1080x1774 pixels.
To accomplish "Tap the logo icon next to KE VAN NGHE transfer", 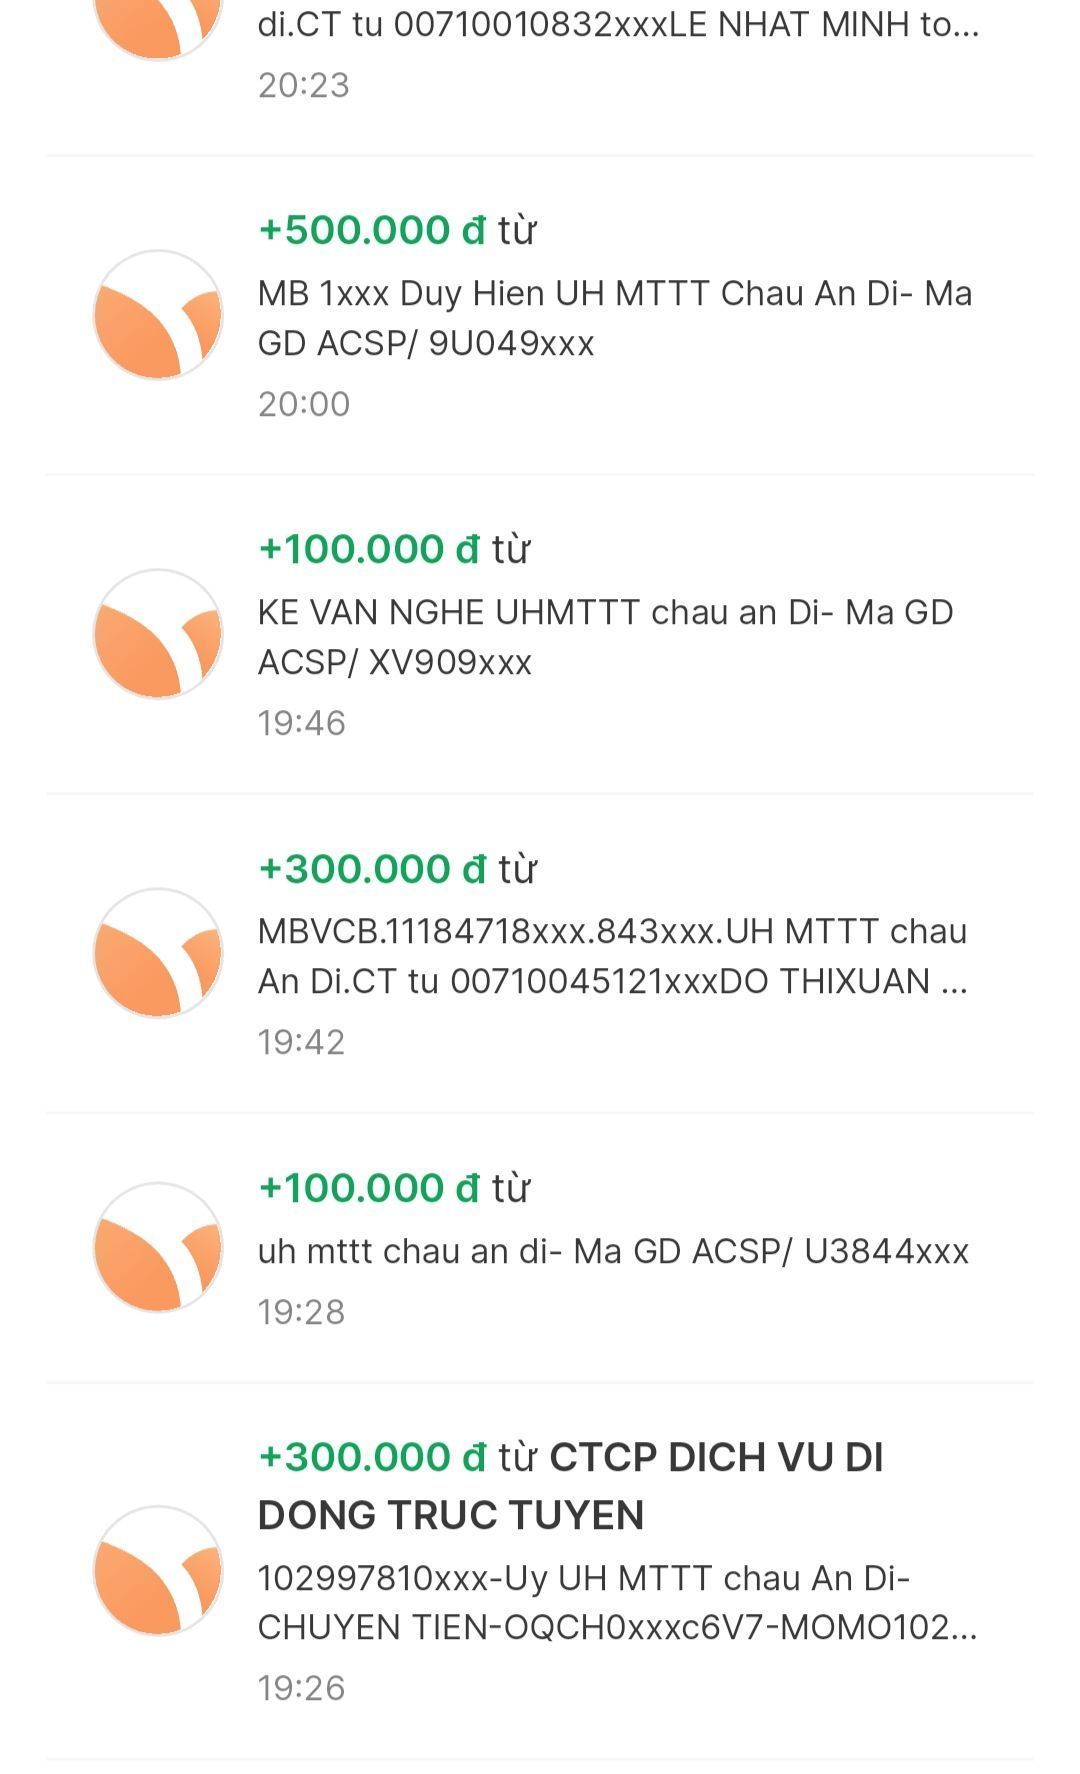I will click(158, 634).
